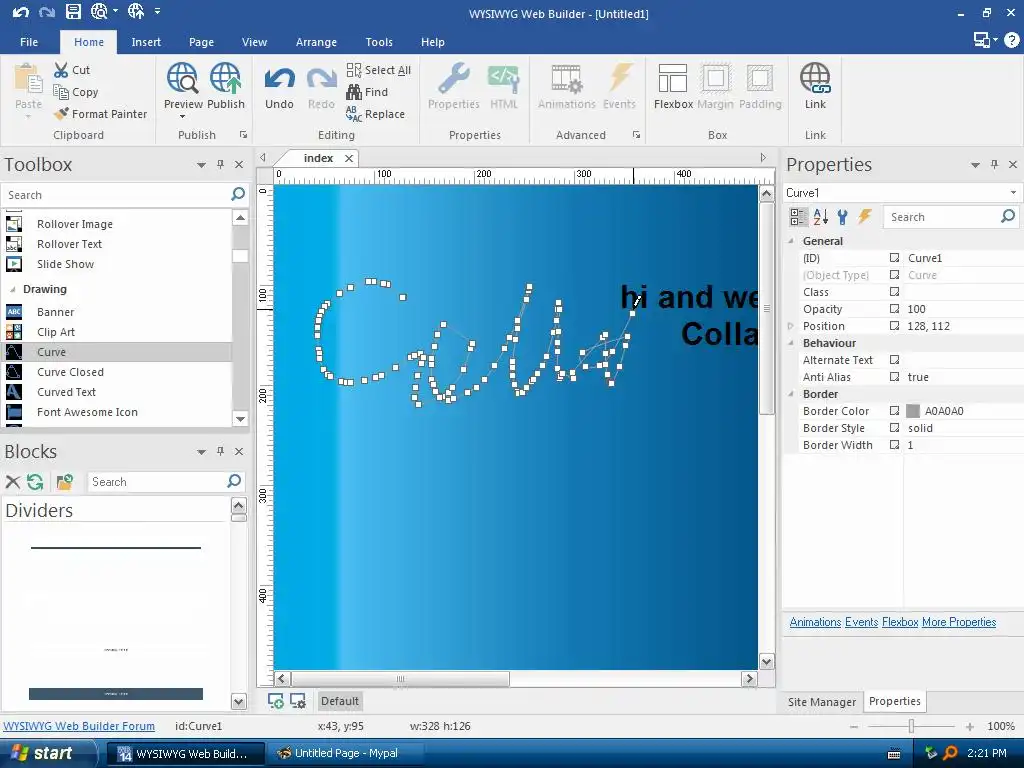Screen dimensions: 1024x768
Task: Open the Blocks folder icon
Action: [x=64, y=482]
